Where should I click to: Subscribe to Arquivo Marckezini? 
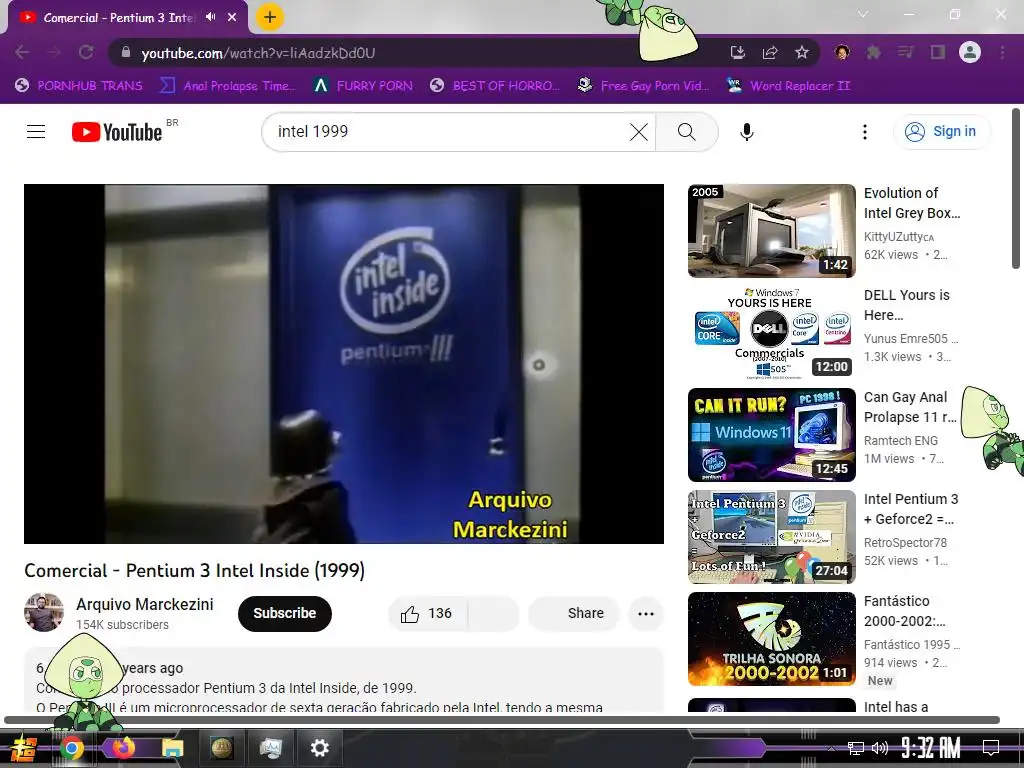tap(285, 614)
